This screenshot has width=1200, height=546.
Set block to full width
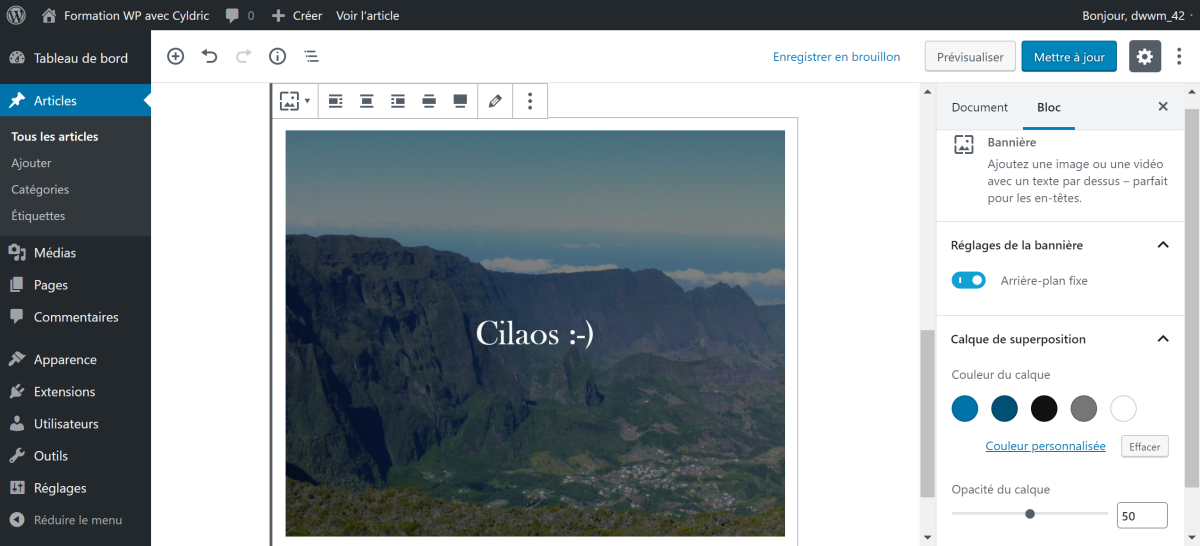pyautogui.click(x=460, y=101)
